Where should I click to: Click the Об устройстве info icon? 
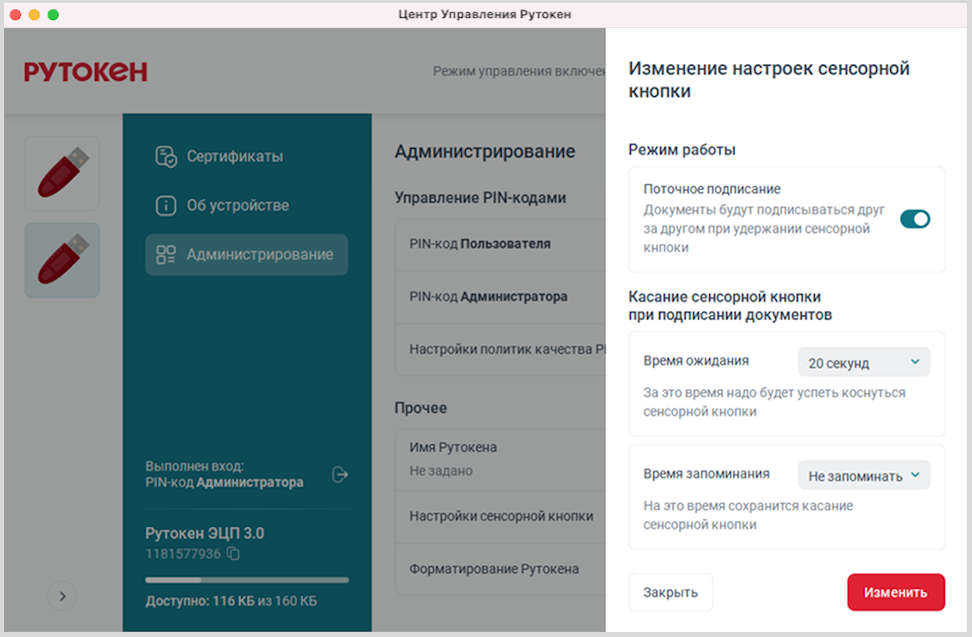click(166, 206)
